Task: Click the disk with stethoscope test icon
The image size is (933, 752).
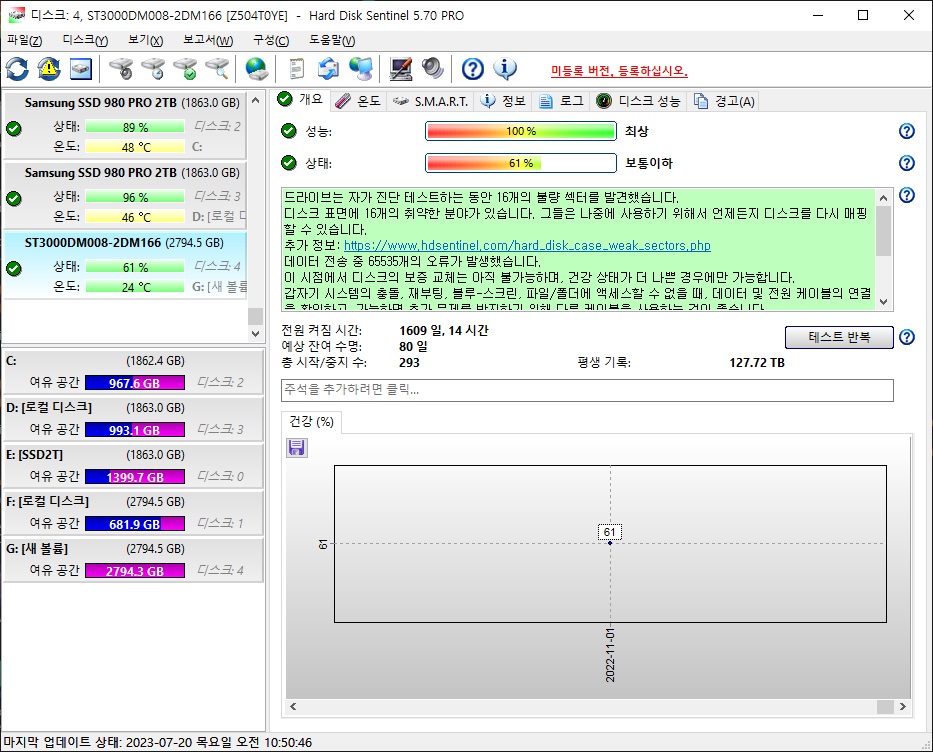Action: click(121, 69)
